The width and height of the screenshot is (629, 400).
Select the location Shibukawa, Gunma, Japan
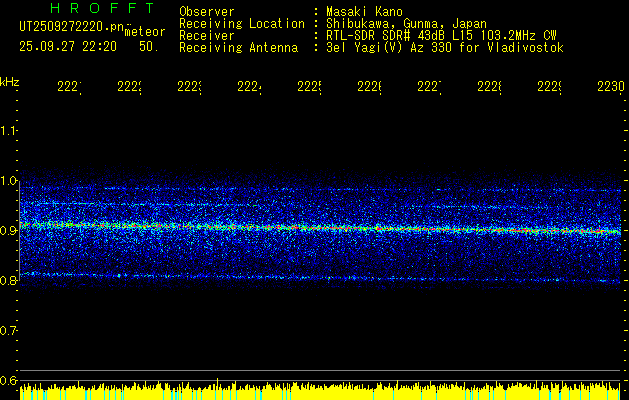pos(406,24)
